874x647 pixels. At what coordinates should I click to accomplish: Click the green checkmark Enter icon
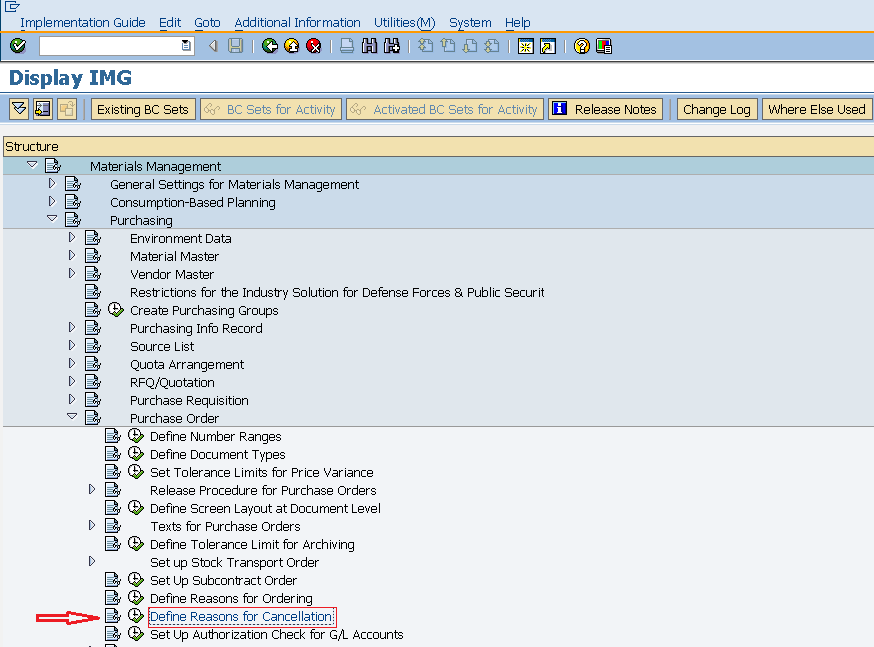coord(17,46)
